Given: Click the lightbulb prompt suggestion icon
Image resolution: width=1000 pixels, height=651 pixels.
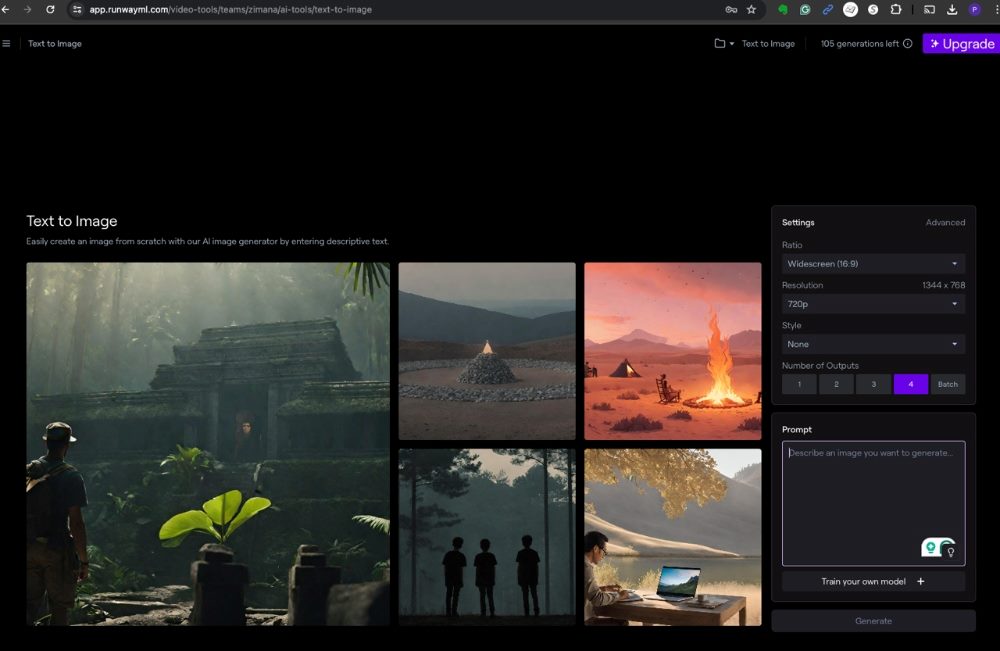Looking at the screenshot, I should coord(951,551).
